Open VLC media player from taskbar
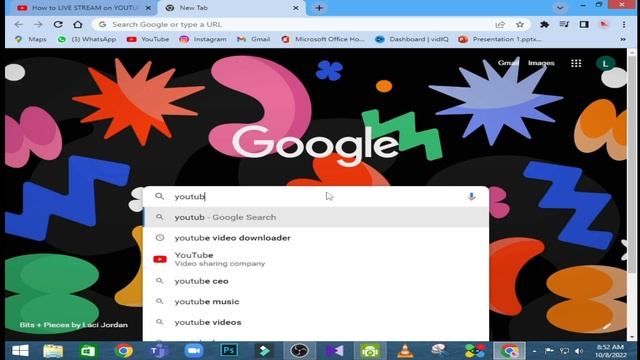Image resolution: width=640 pixels, height=360 pixels. (x=405, y=351)
